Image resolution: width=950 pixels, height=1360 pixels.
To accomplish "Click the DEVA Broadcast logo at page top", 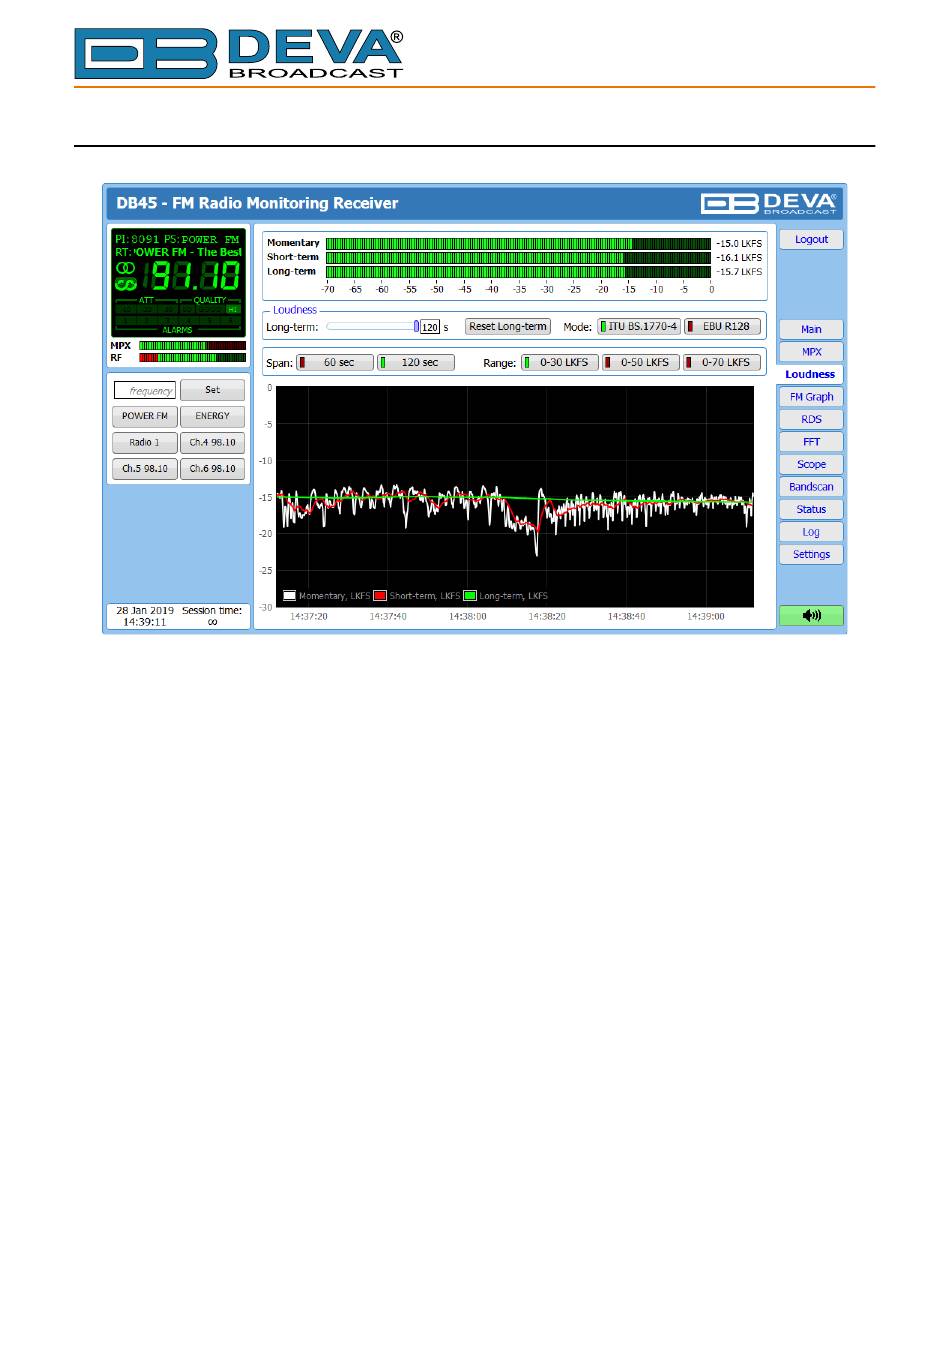I will tap(239, 53).
